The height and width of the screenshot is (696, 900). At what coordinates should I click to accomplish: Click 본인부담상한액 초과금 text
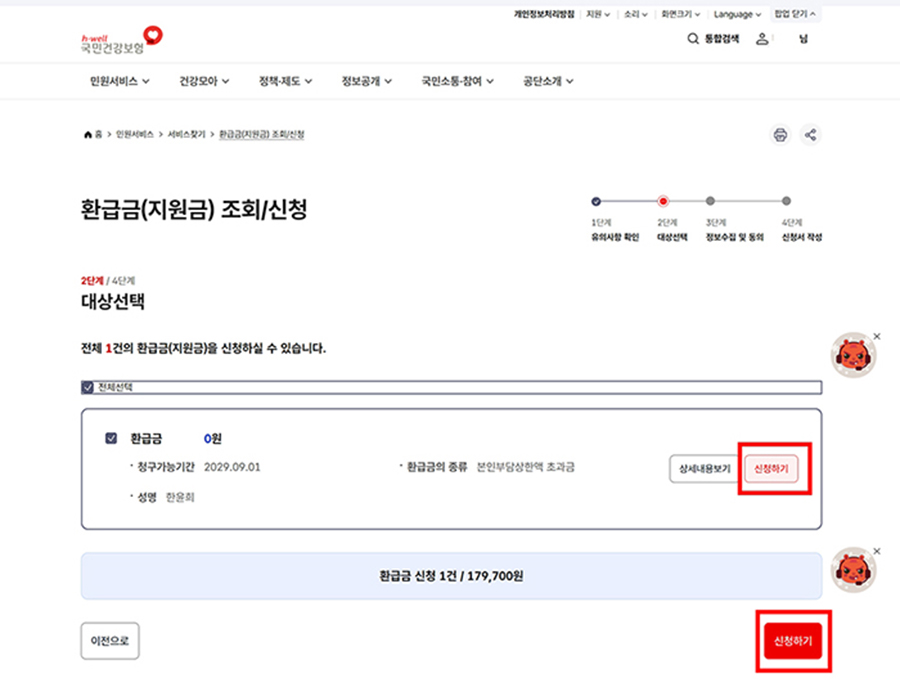(x=525, y=467)
